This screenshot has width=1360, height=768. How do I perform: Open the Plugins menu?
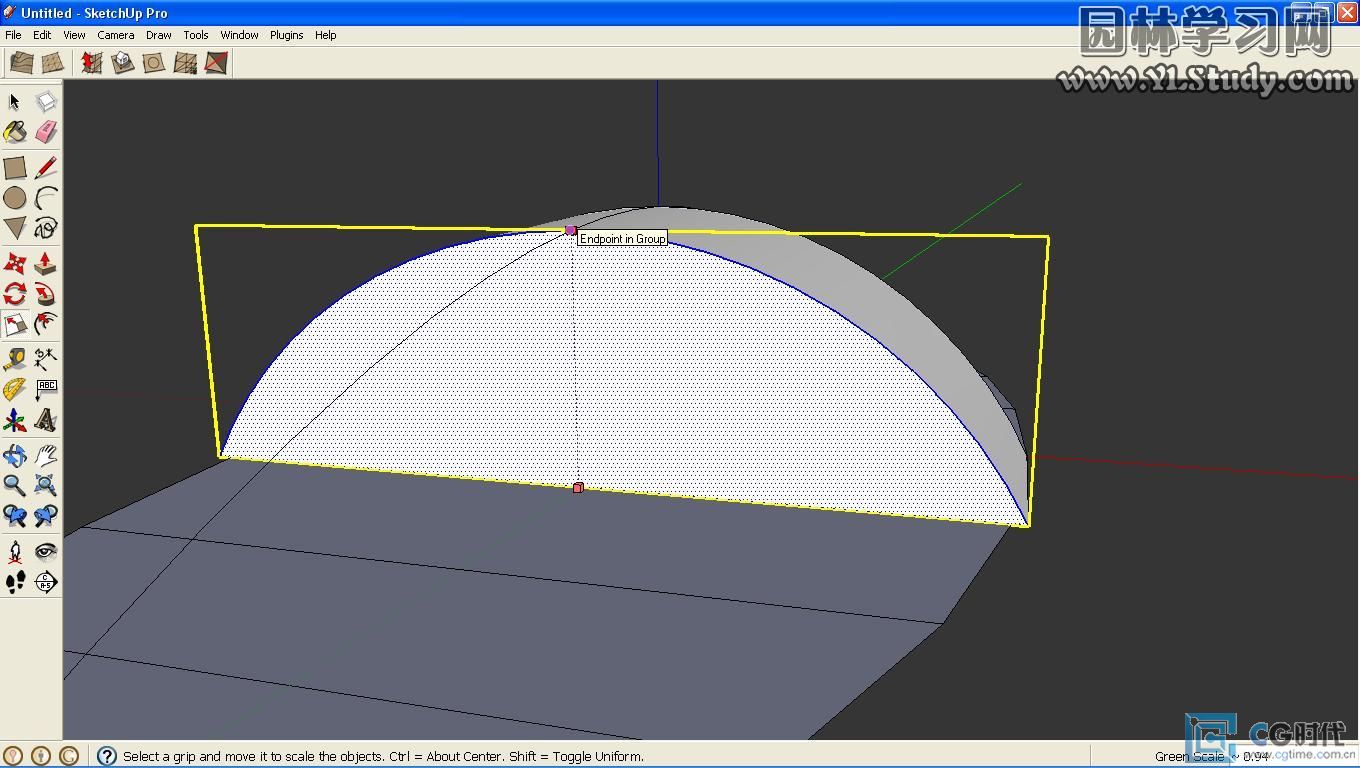287,35
